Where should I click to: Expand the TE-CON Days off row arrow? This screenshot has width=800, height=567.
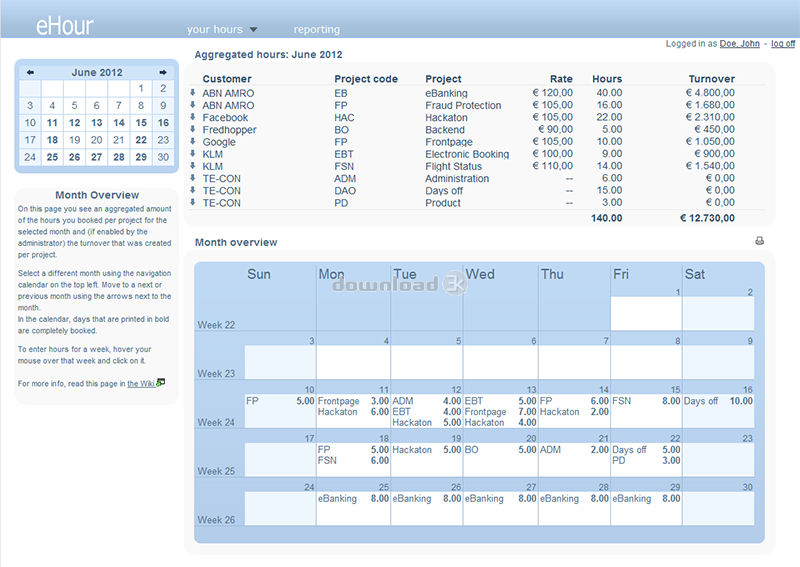(x=193, y=190)
